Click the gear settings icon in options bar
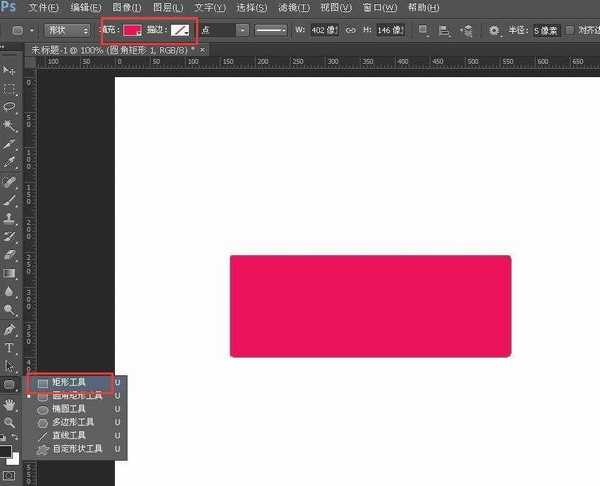 coord(494,30)
